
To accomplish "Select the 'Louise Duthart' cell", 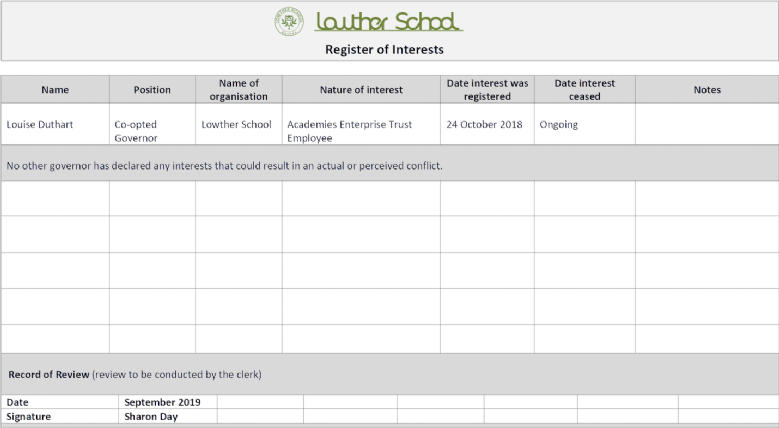I will tap(55, 124).
